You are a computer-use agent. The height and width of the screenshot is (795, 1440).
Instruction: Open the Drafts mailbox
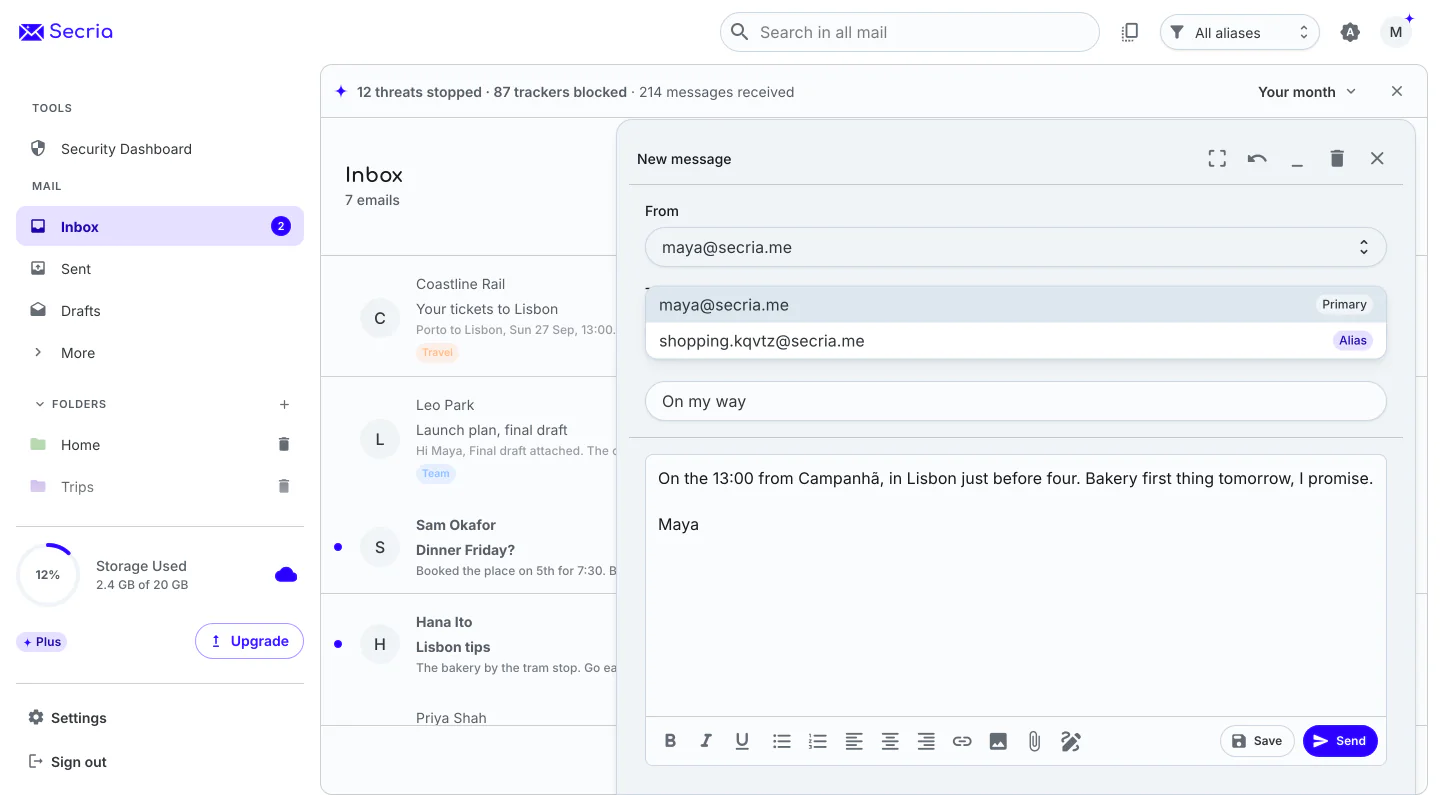pyautogui.click(x=160, y=311)
